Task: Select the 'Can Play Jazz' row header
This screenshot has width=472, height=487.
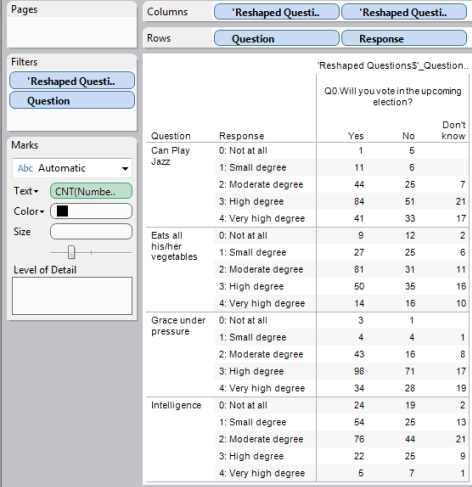Action: click(x=170, y=156)
